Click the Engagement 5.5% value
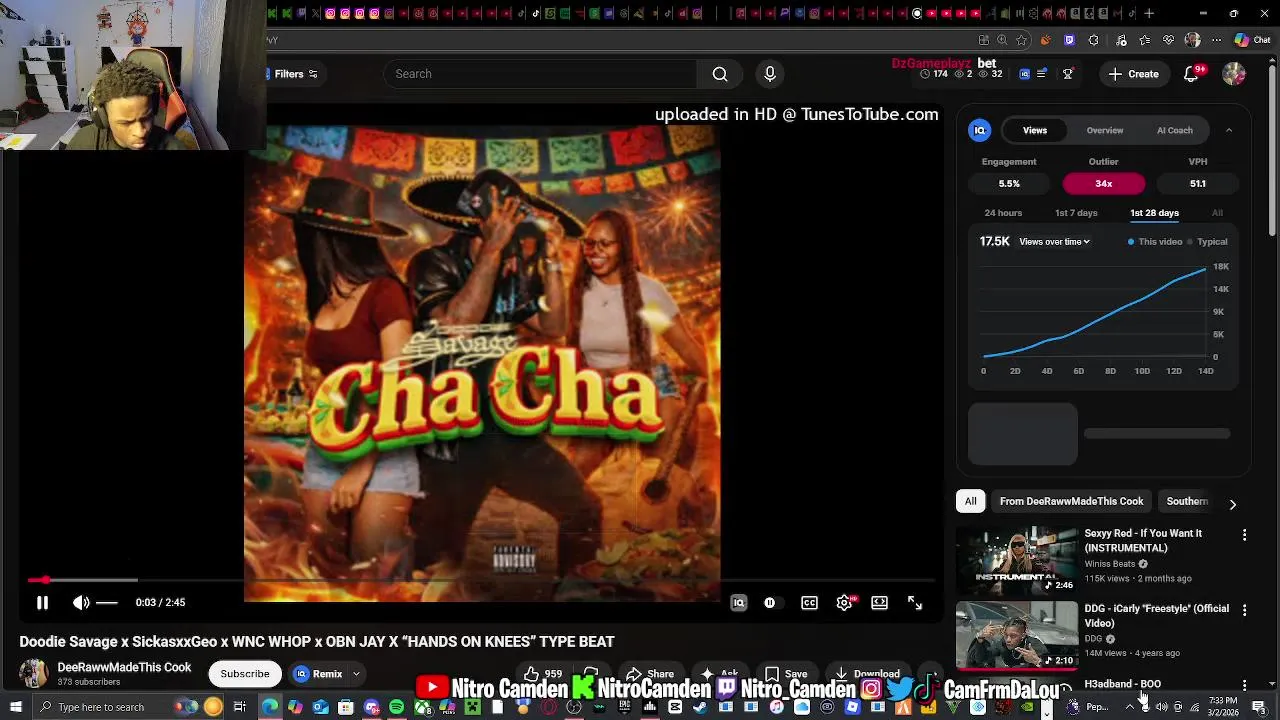The width and height of the screenshot is (1280, 720). pos(1009,184)
